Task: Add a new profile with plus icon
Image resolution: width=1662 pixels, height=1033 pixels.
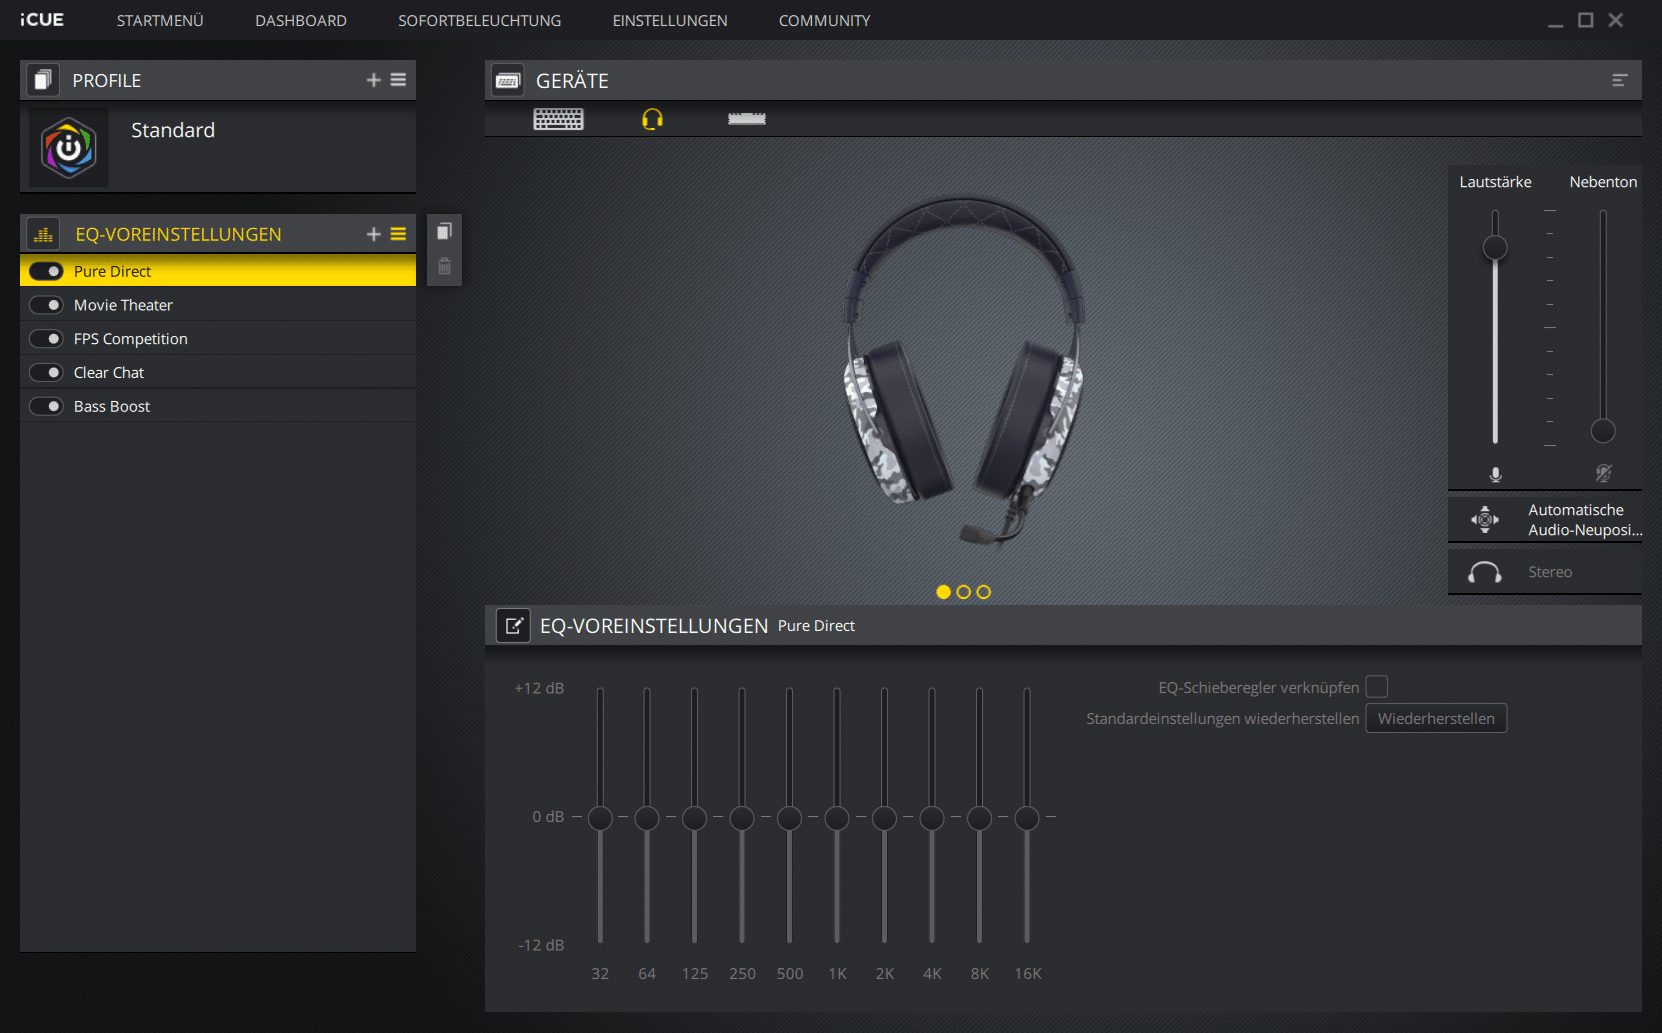Action: 373,80
